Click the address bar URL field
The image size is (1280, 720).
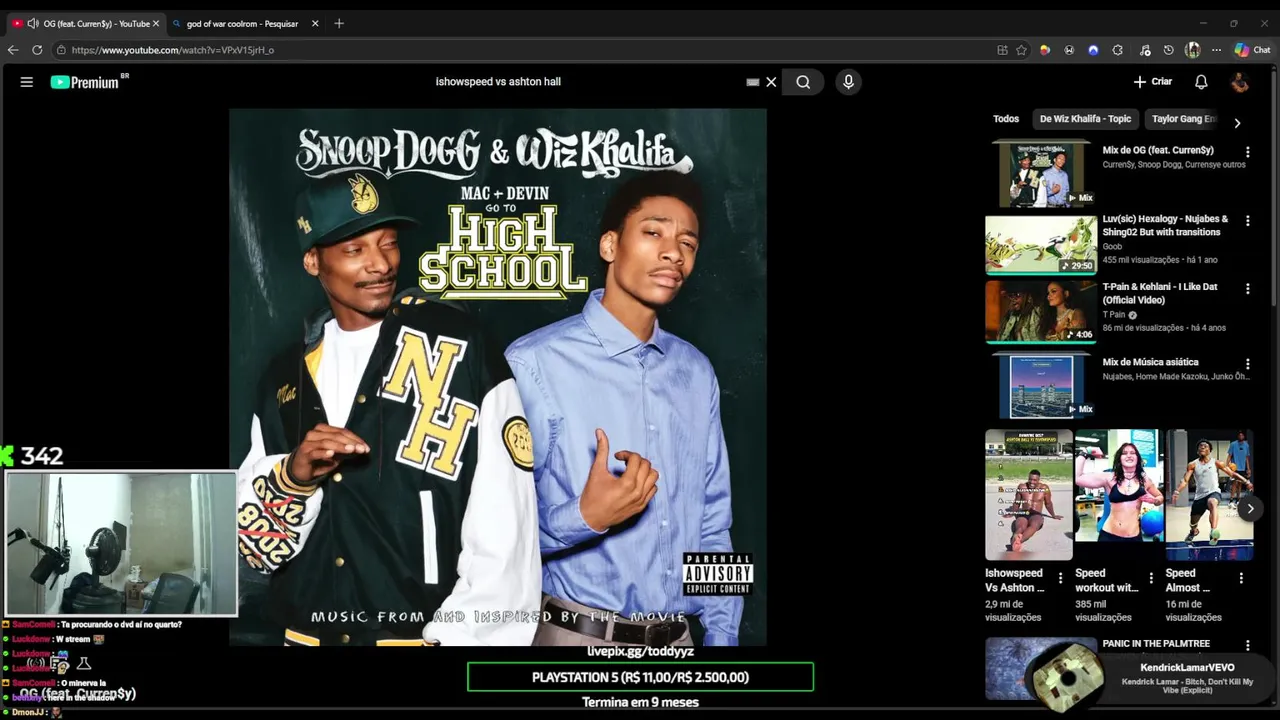click(520, 50)
